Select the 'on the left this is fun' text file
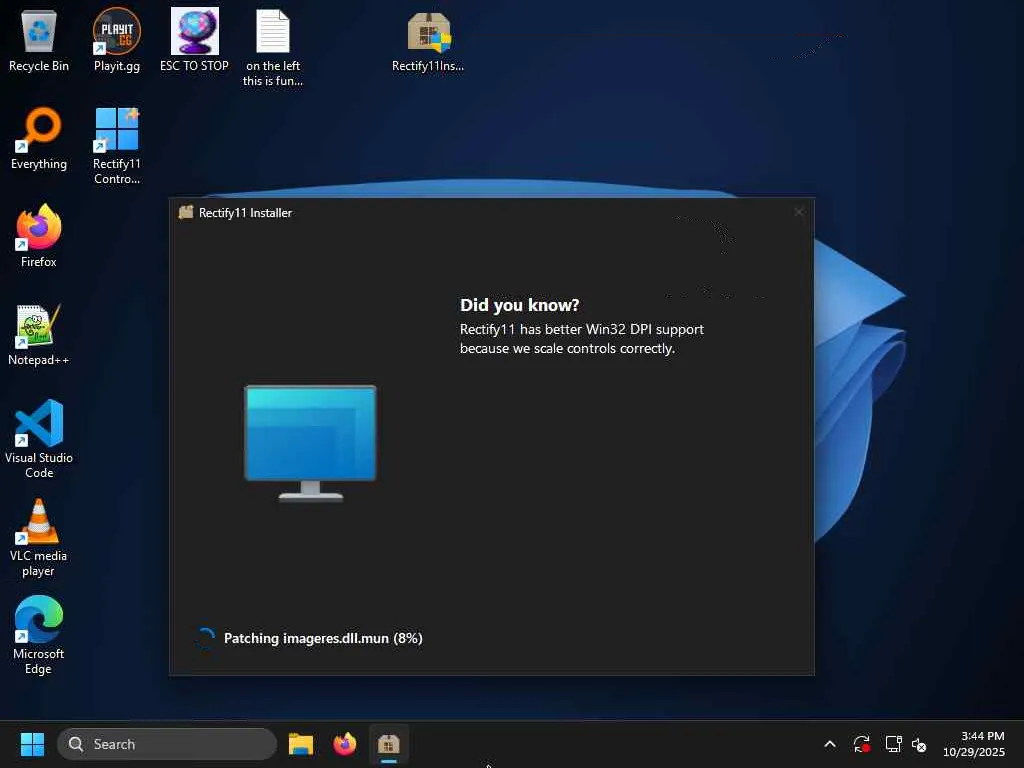The height and width of the screenshot is (768, 1024). pos(272,48)
